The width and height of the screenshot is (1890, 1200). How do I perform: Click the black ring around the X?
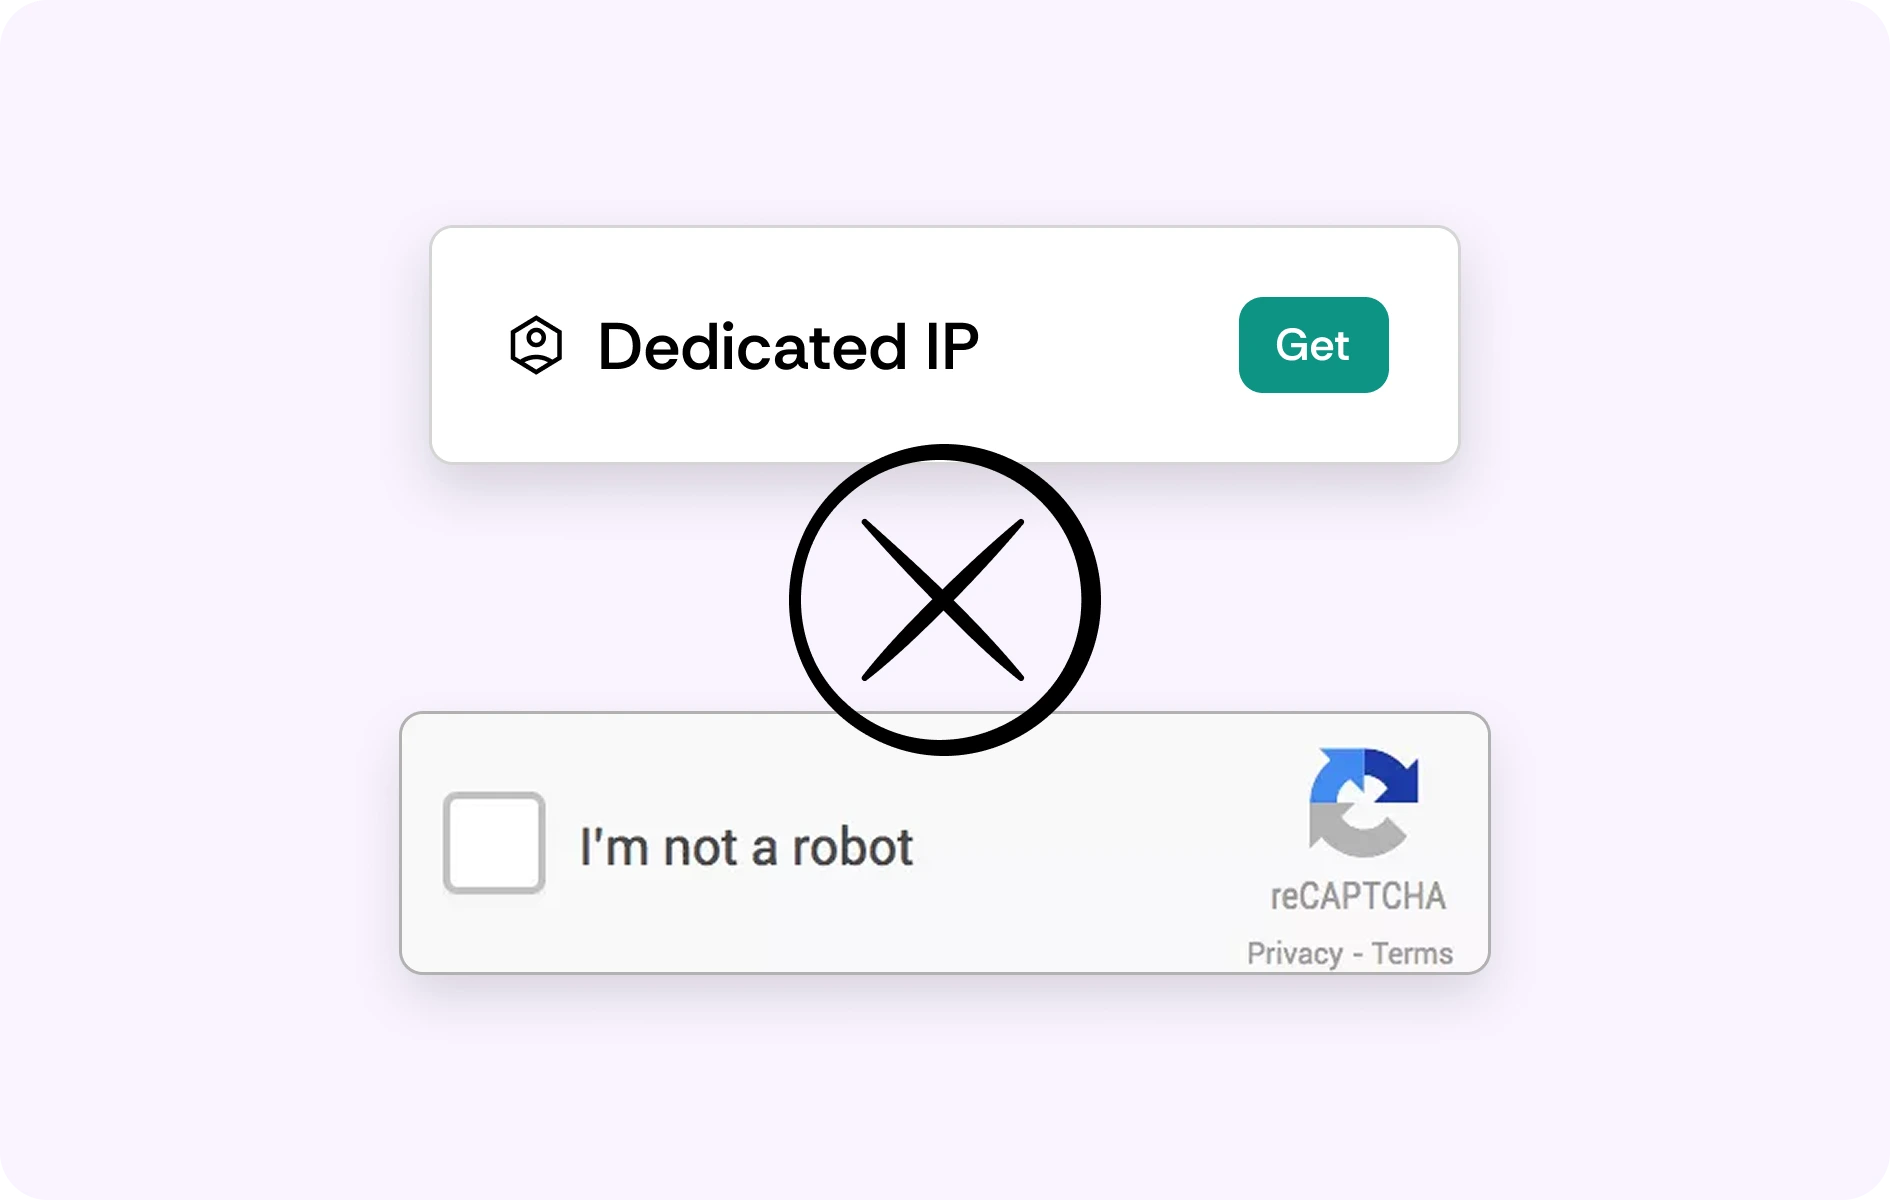(796, 600)
